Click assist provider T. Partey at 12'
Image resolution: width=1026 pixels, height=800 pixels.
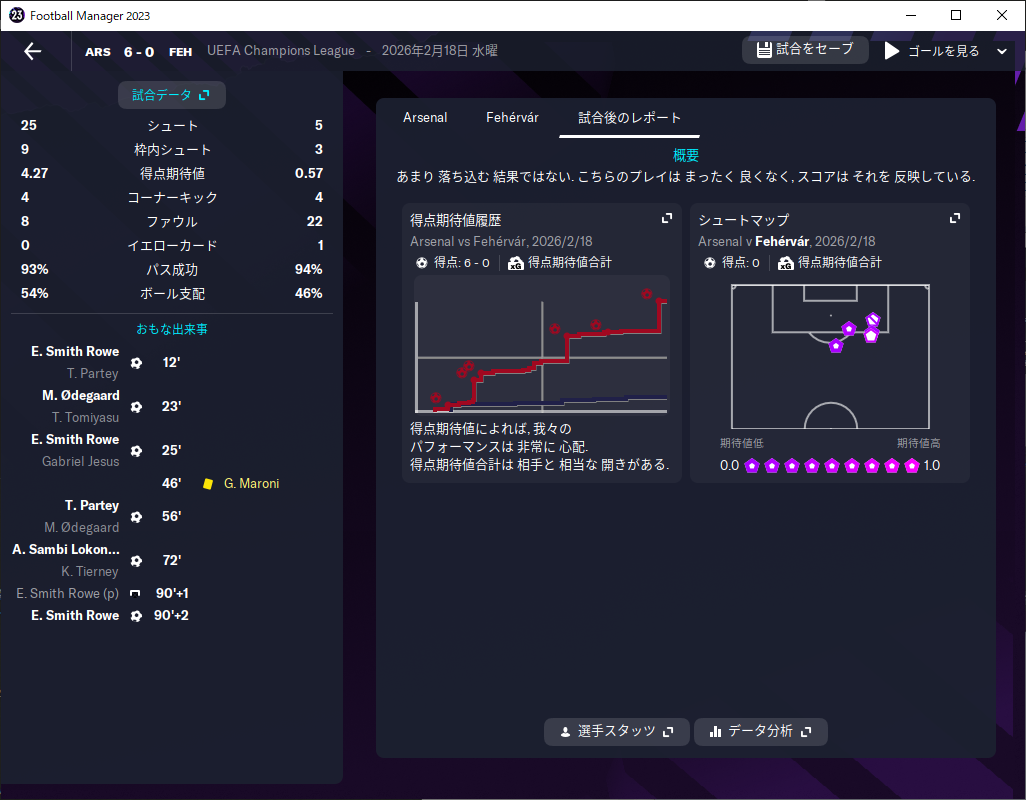pyautogui.click(x=92, y=374)
